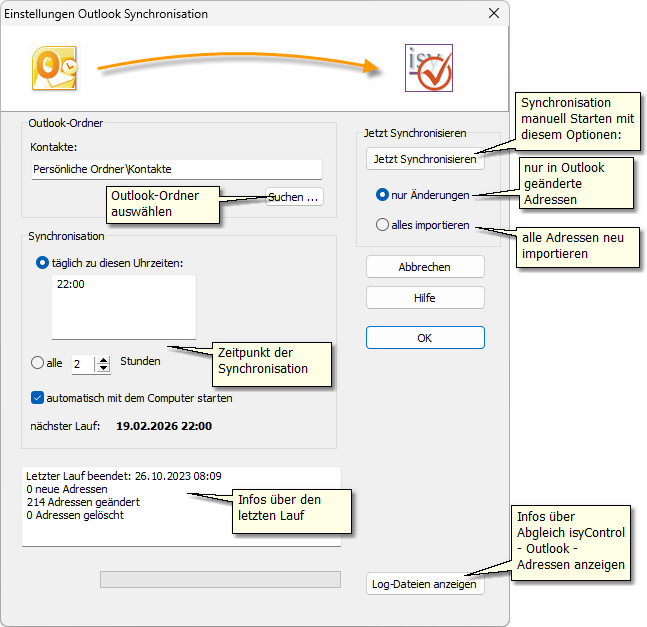
Task: Increase Stunden value with up arrow
Action: tap(104, 359)
